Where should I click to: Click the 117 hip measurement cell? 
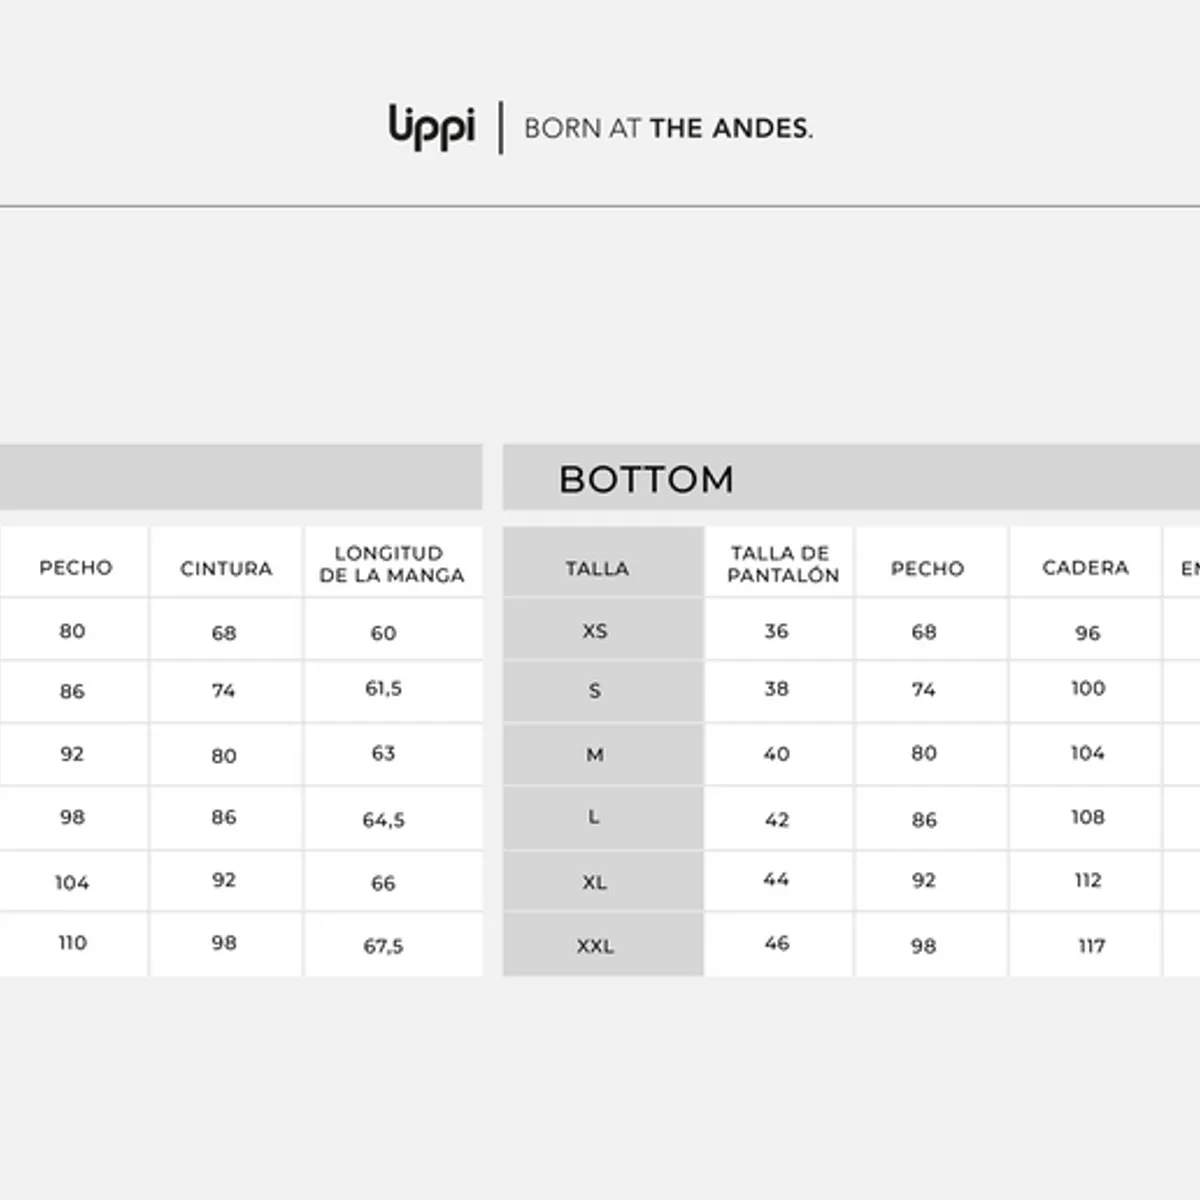point(1091,945)
